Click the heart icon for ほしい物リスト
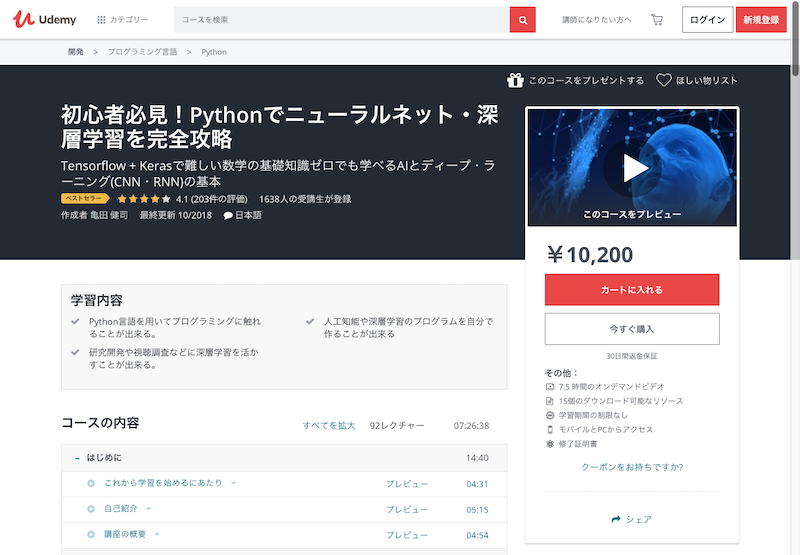 click(663, 80)
